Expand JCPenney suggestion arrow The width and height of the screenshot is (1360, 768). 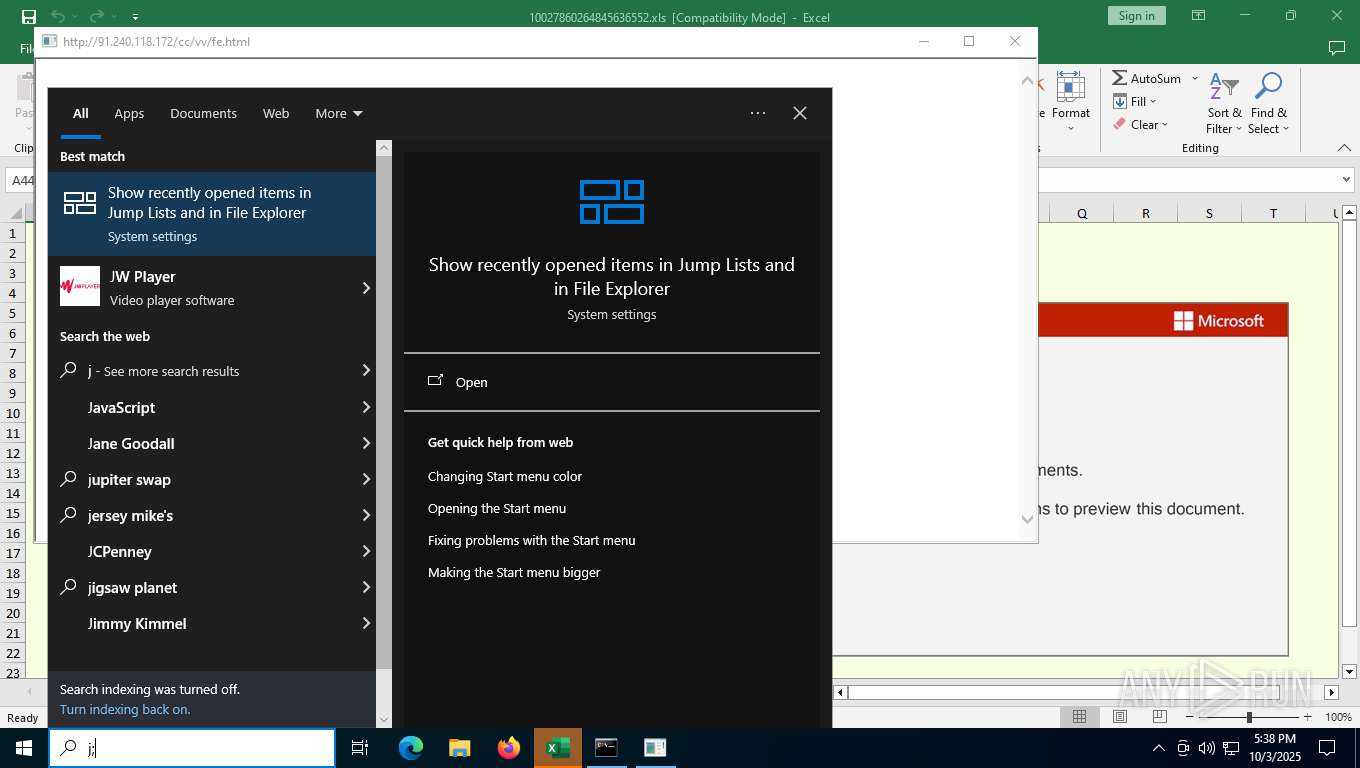[x=366, y=551]
